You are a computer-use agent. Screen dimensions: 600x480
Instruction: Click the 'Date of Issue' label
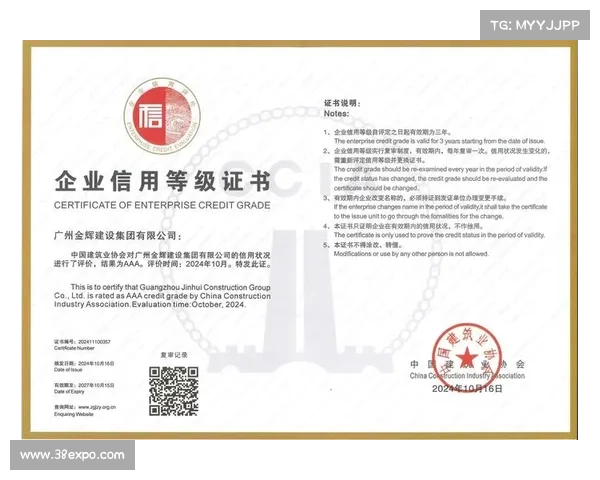68,370
